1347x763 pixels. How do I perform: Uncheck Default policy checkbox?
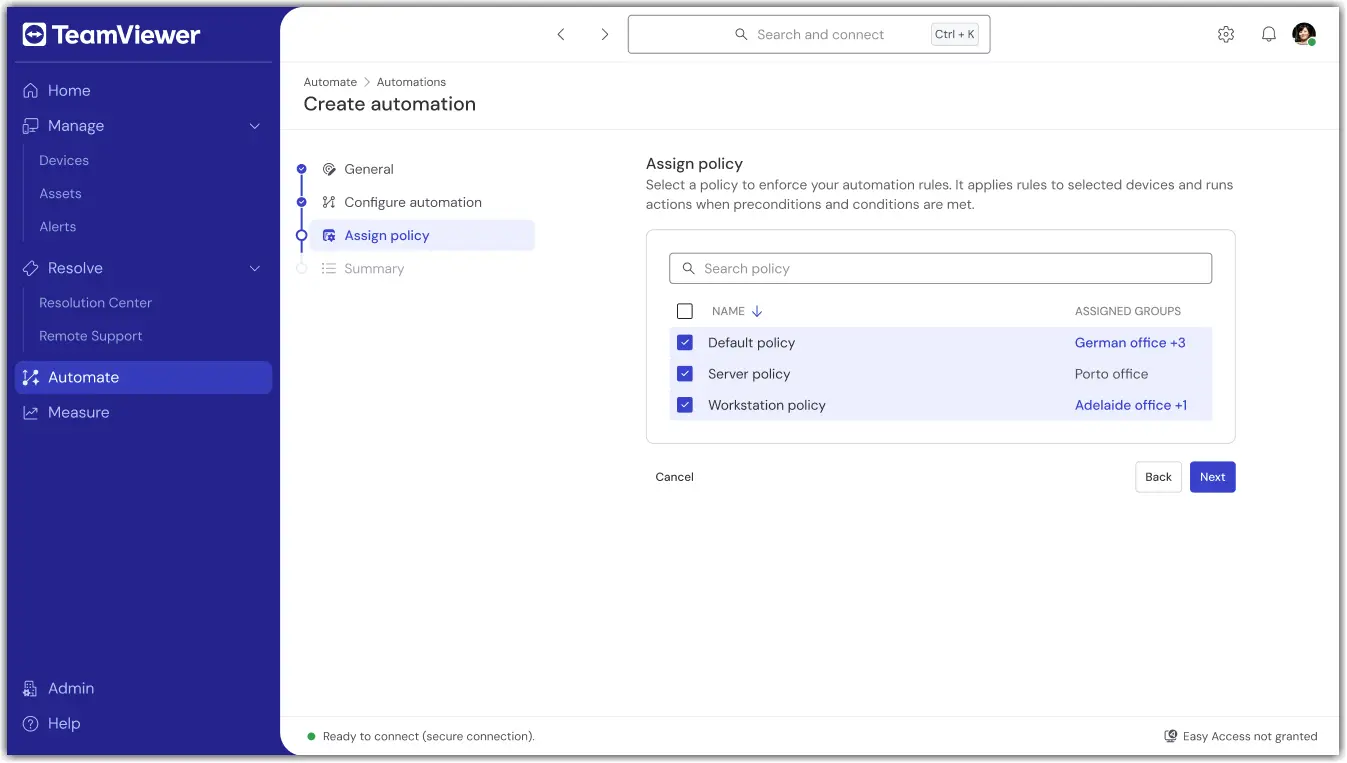685,342
